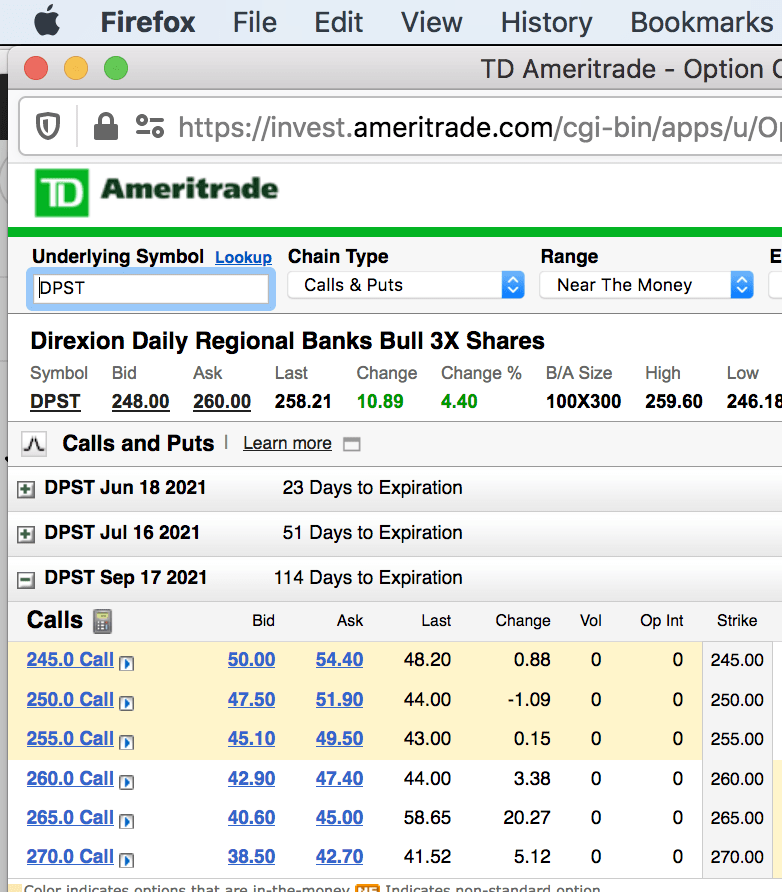Click the small window icon beside Learn more
The height and width of the screenshot is (892, 782).
[x=352, y=444]
